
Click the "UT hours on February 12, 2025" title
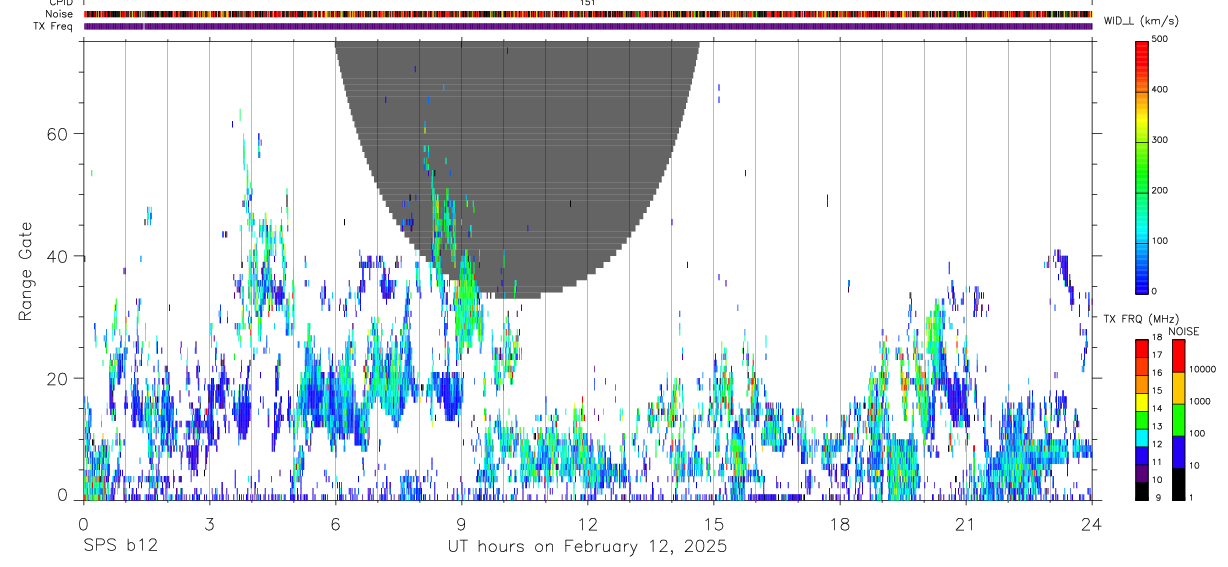(587, 547)
